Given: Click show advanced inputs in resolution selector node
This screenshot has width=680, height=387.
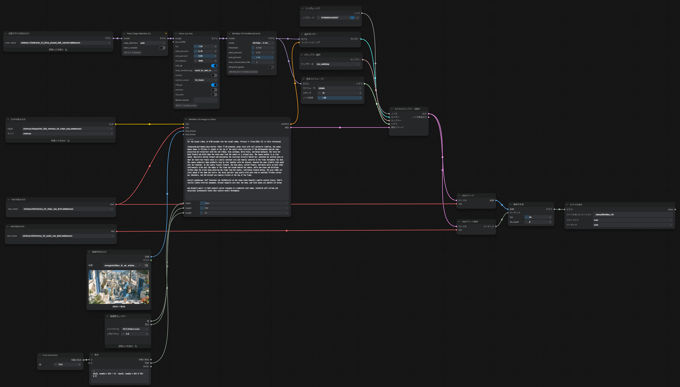Looking at the screenshot, I should click(x=128, y=346).
